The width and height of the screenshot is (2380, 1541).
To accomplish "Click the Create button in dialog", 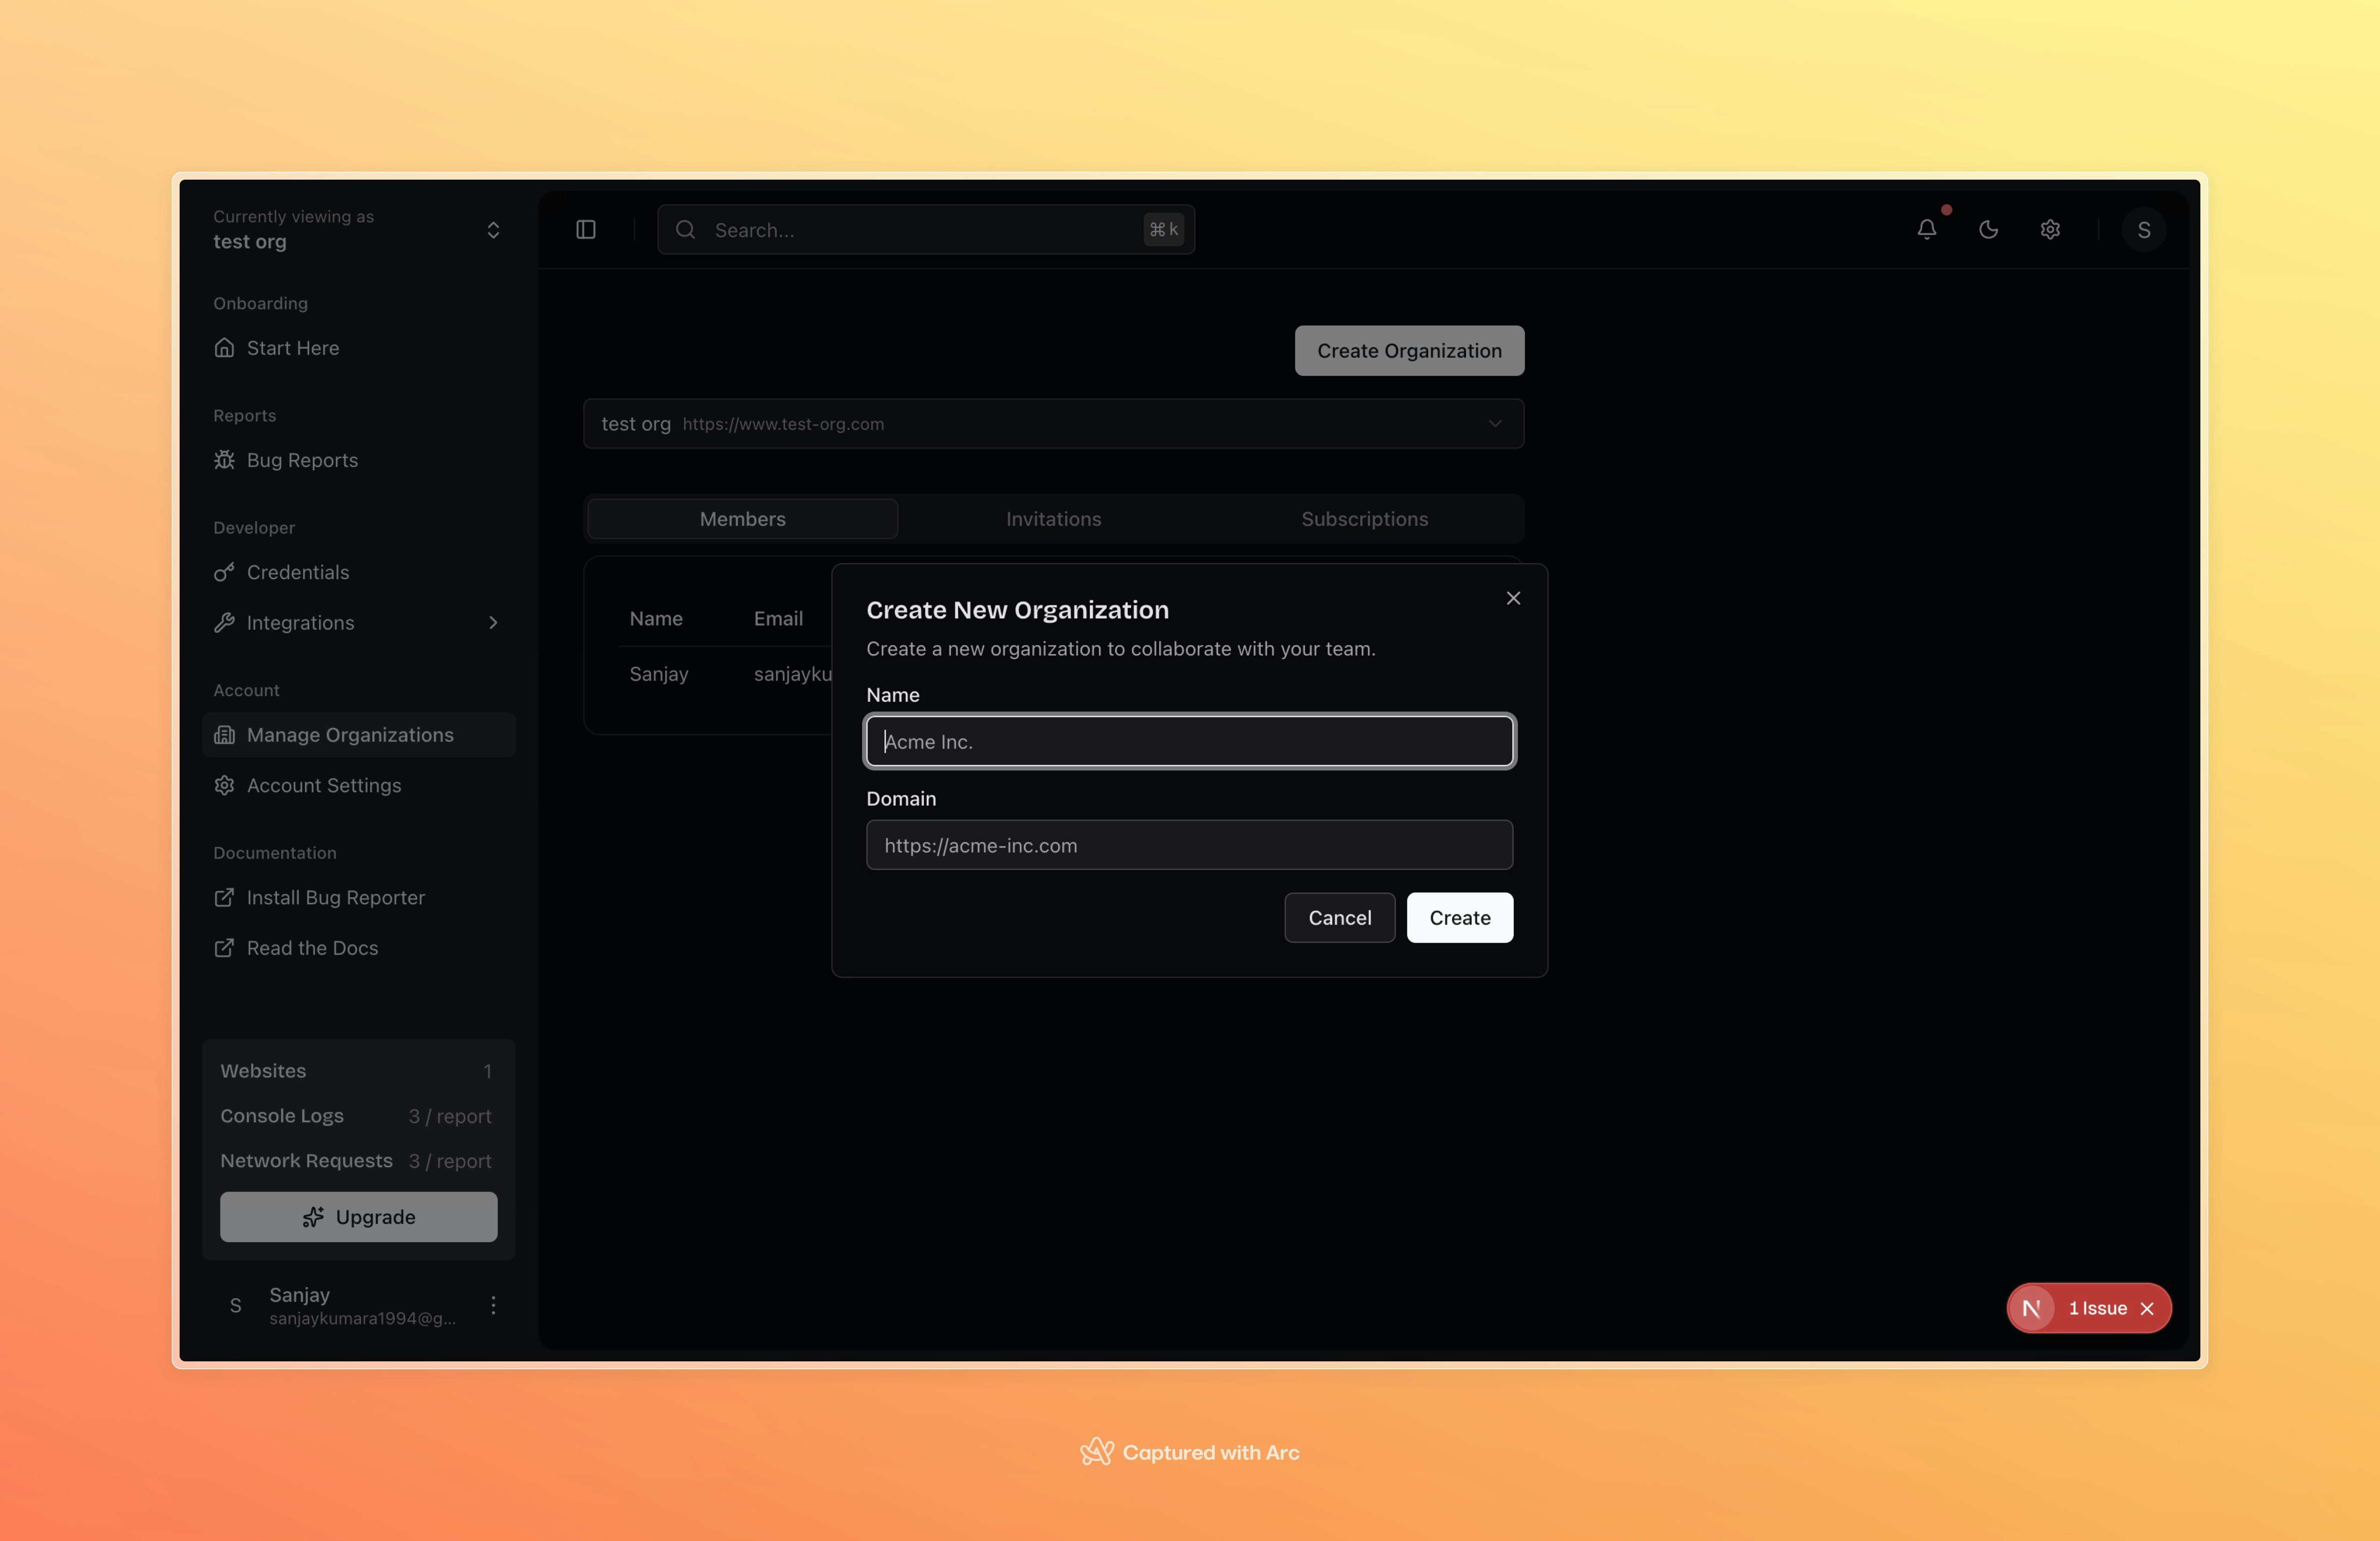I will click(1459, 918).
